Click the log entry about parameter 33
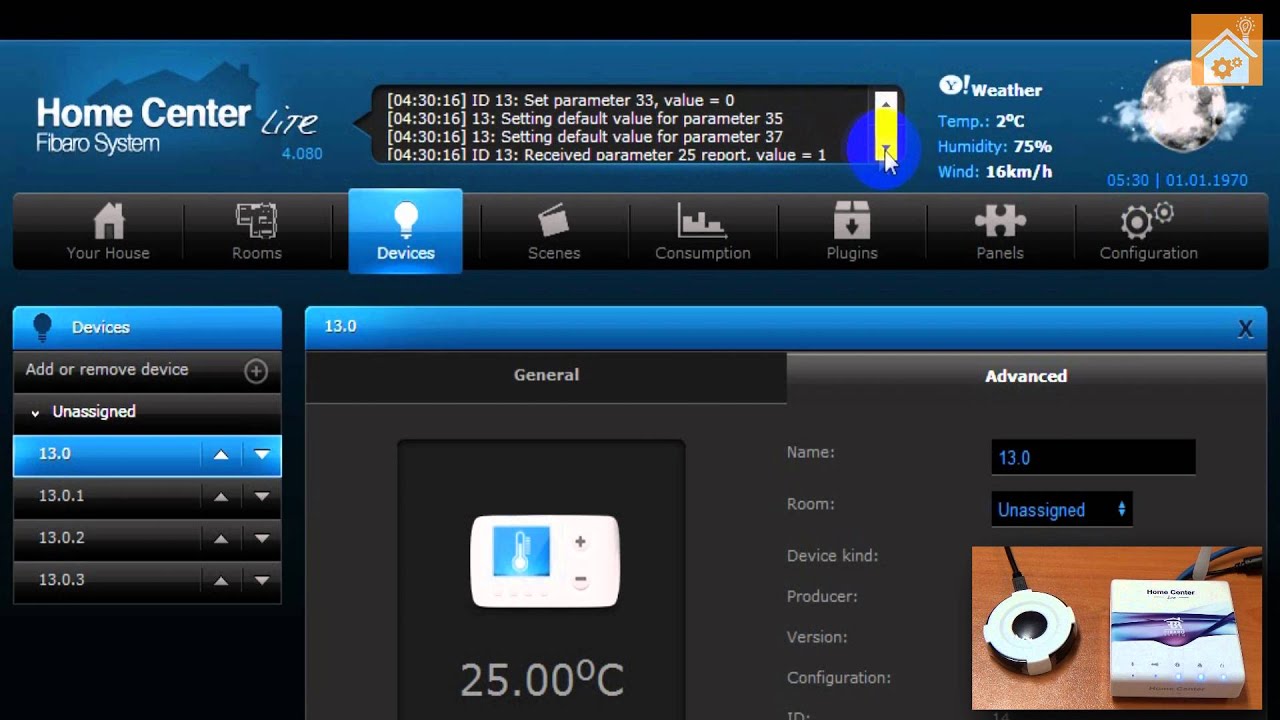 pyautogui.click(x=560, y=100)
